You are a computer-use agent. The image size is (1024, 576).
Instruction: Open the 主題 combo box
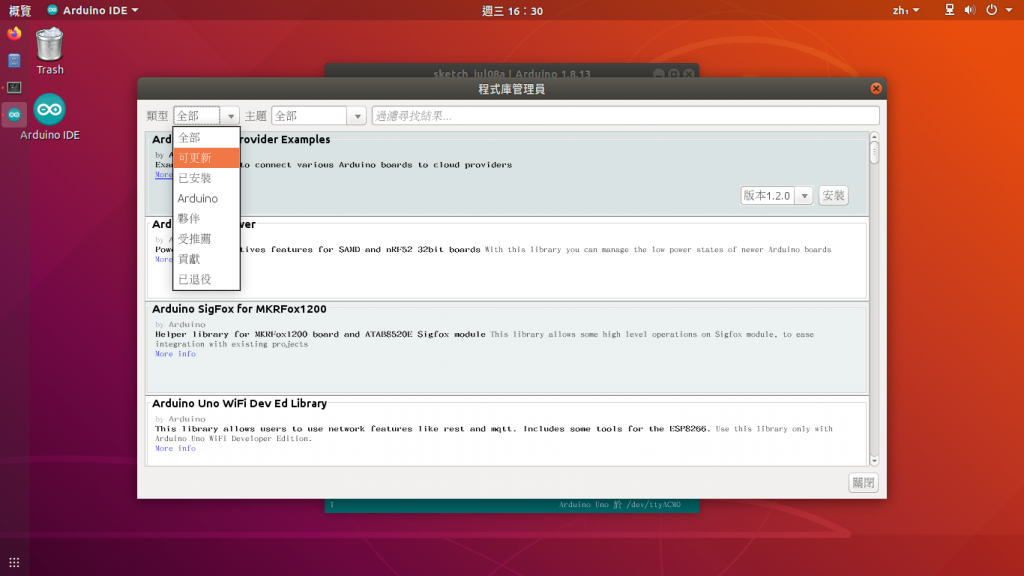pos(318,116)
